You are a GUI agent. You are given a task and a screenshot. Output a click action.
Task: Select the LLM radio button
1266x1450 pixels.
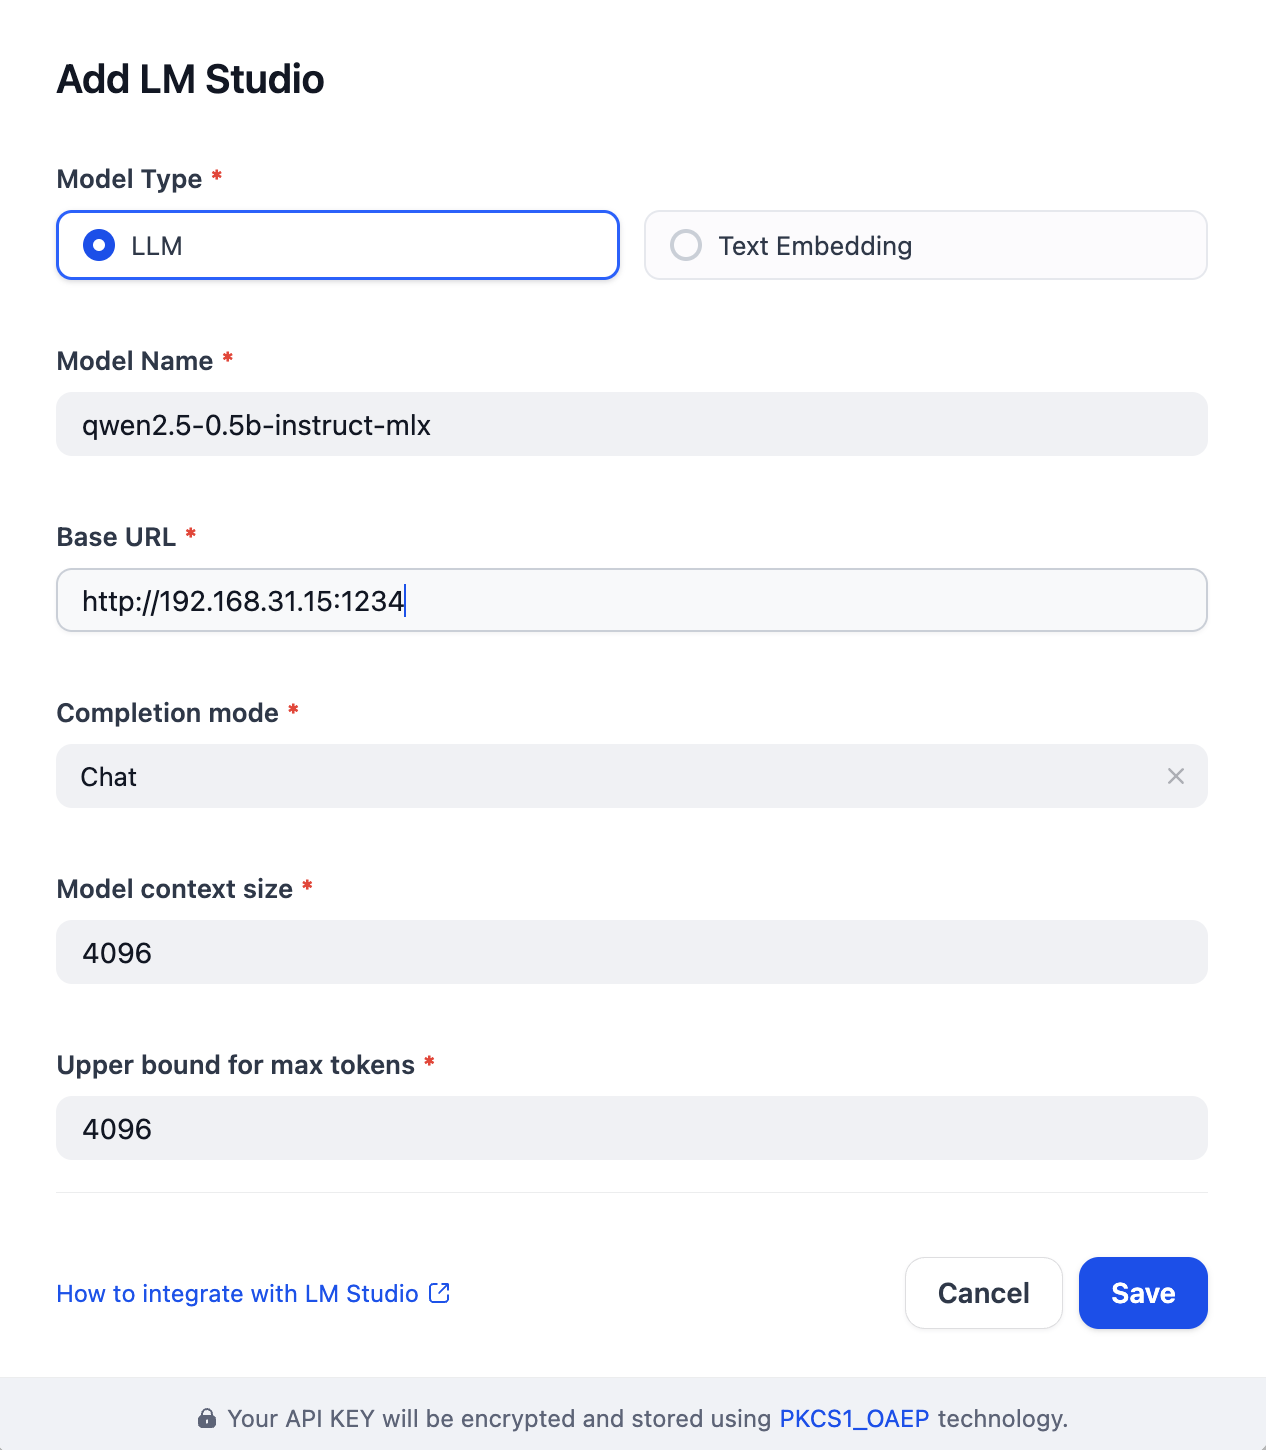[99, 245]
